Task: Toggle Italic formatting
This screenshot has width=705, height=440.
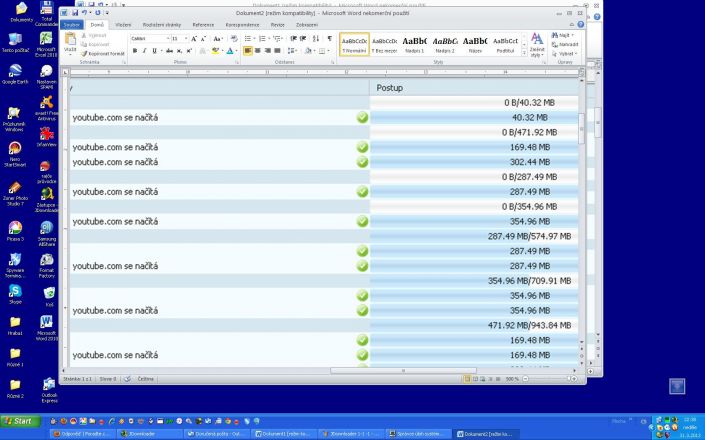Action: (x=144, y=51)
